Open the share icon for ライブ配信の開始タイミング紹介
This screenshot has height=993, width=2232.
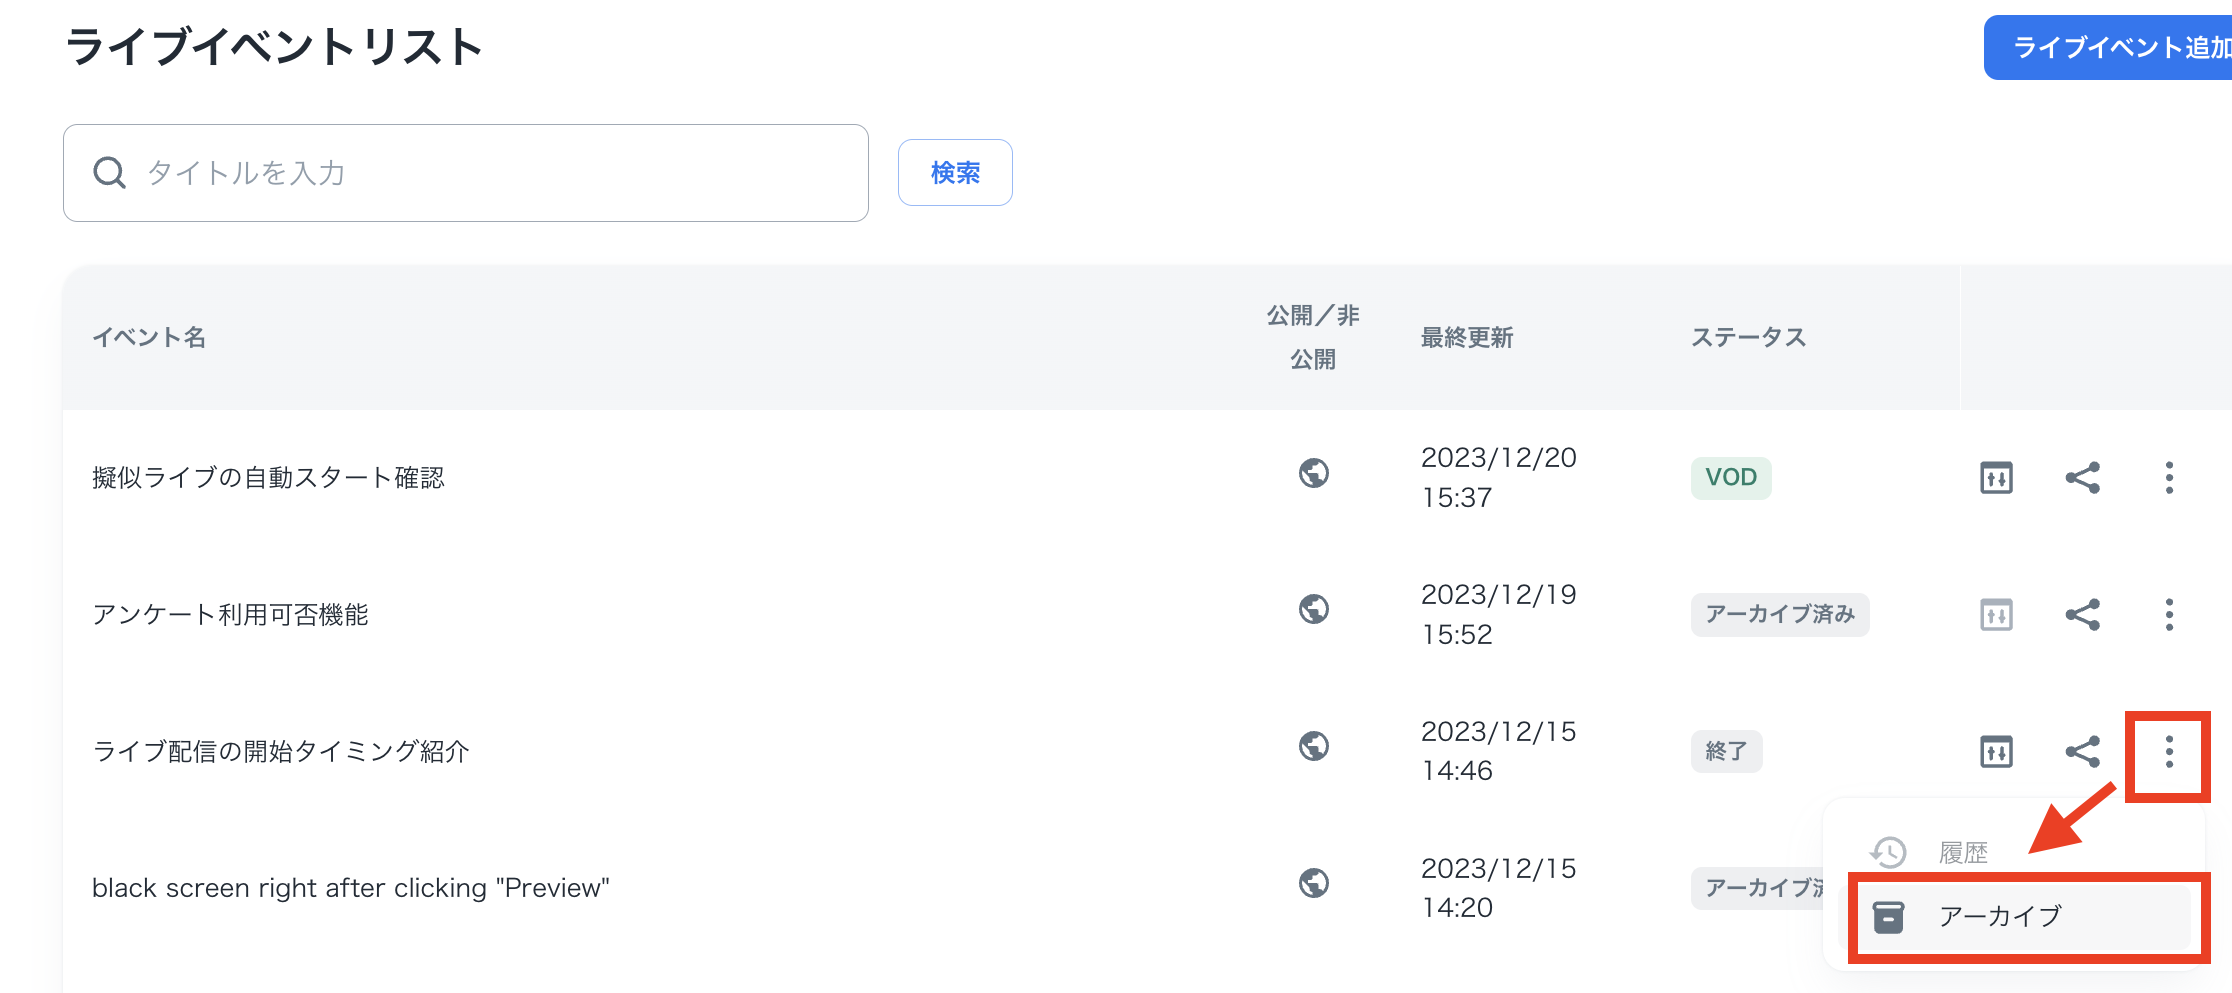tap(2083, 751)
